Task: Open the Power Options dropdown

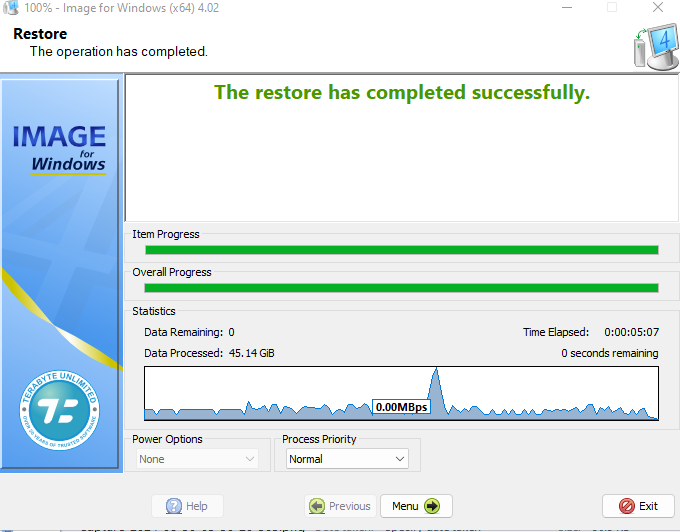Action: click(197, 459)
